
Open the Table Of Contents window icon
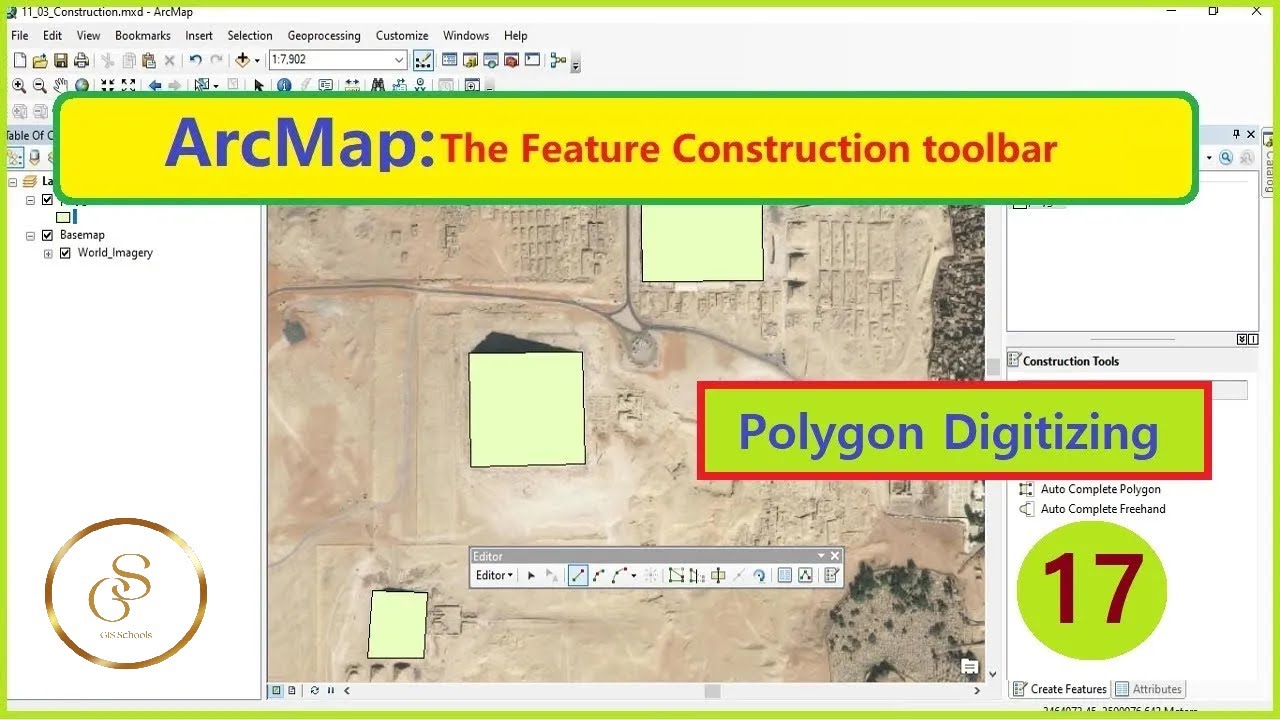[x=450, y=61]
